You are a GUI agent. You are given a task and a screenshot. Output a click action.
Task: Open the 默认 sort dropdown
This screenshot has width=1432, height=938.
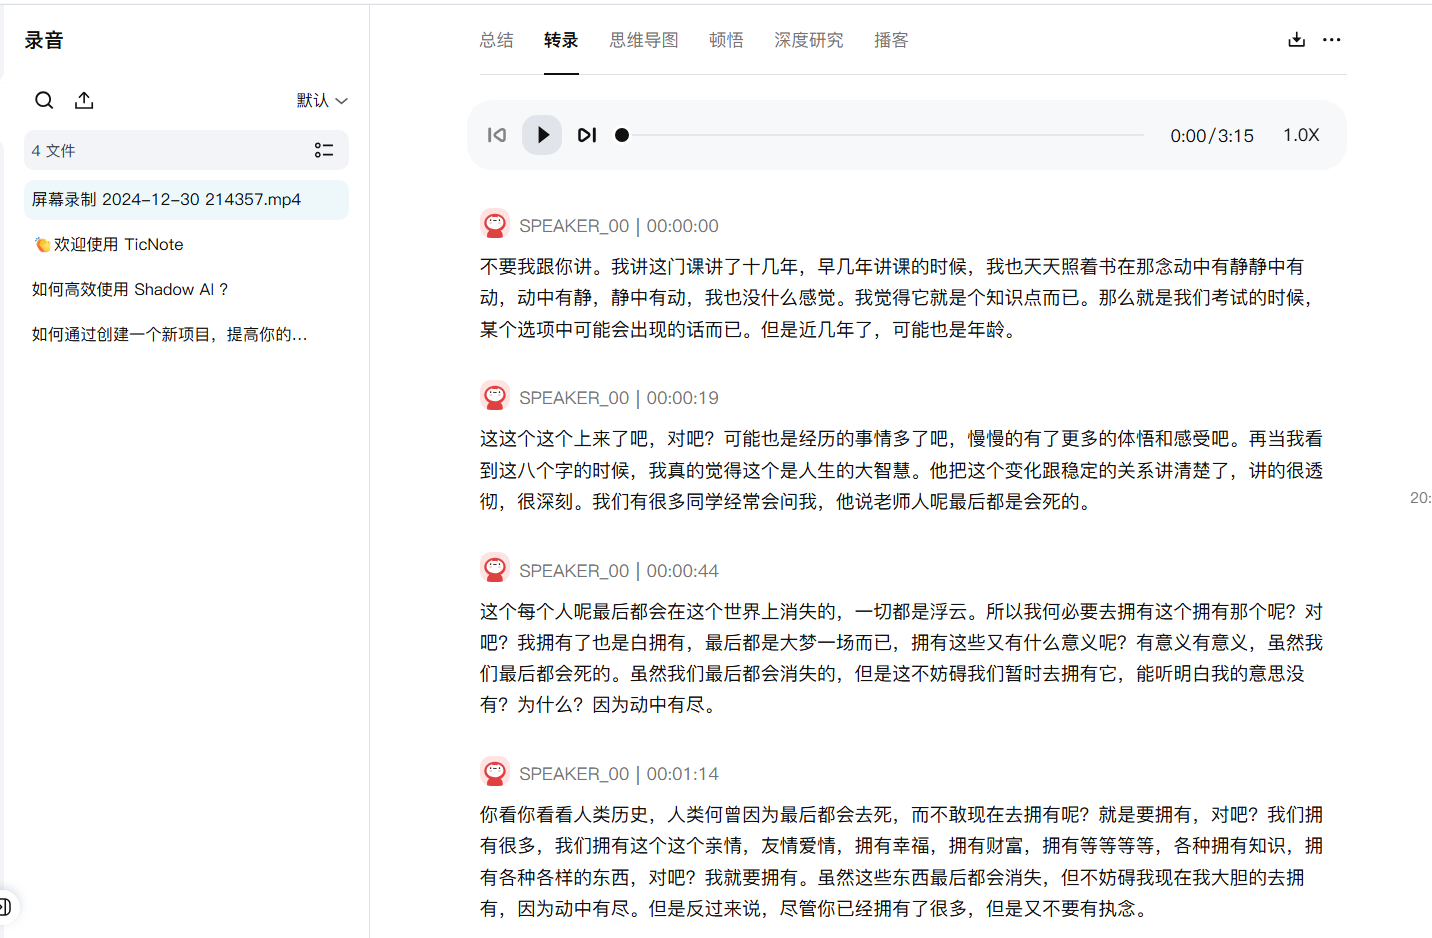[x=322, y=100]
